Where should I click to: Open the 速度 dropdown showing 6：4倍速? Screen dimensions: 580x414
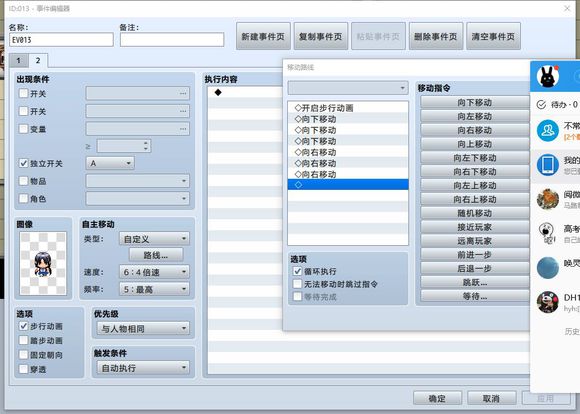(x=154, y=272)
